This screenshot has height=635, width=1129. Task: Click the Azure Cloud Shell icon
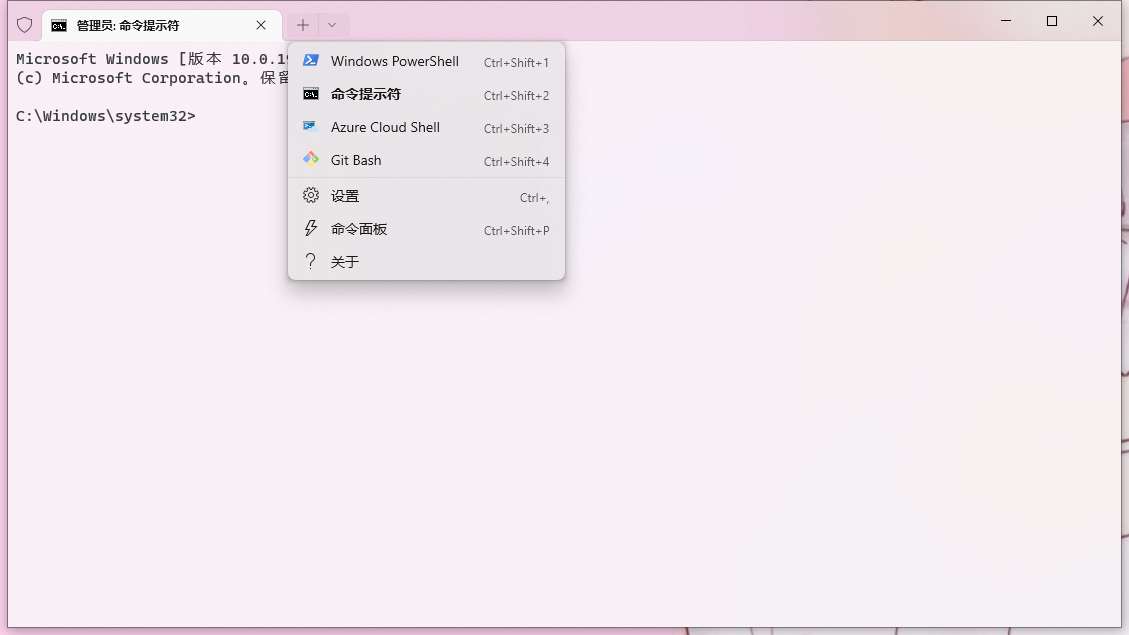(311, 127)
